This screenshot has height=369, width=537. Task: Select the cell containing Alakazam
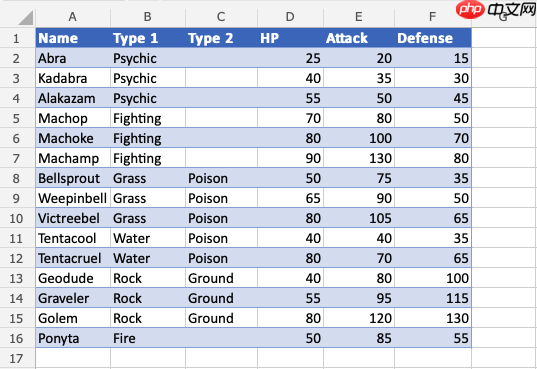point(73,98)
